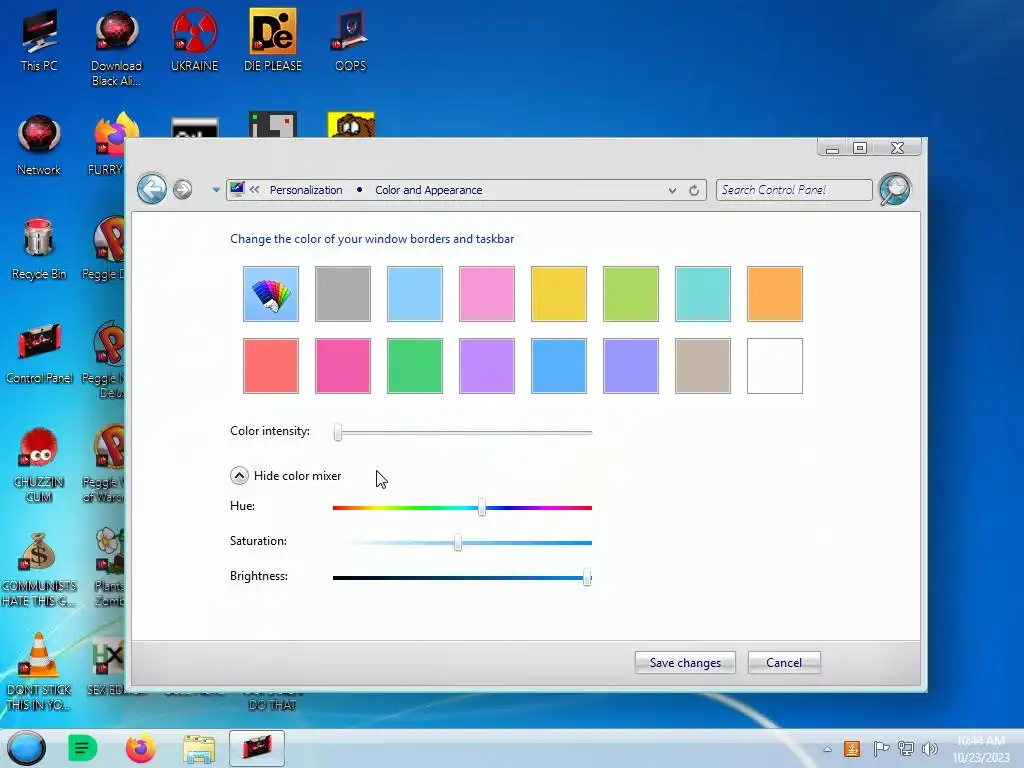
Task: Choose the light sky blue swatch
Action: click(x=415, y=294)
